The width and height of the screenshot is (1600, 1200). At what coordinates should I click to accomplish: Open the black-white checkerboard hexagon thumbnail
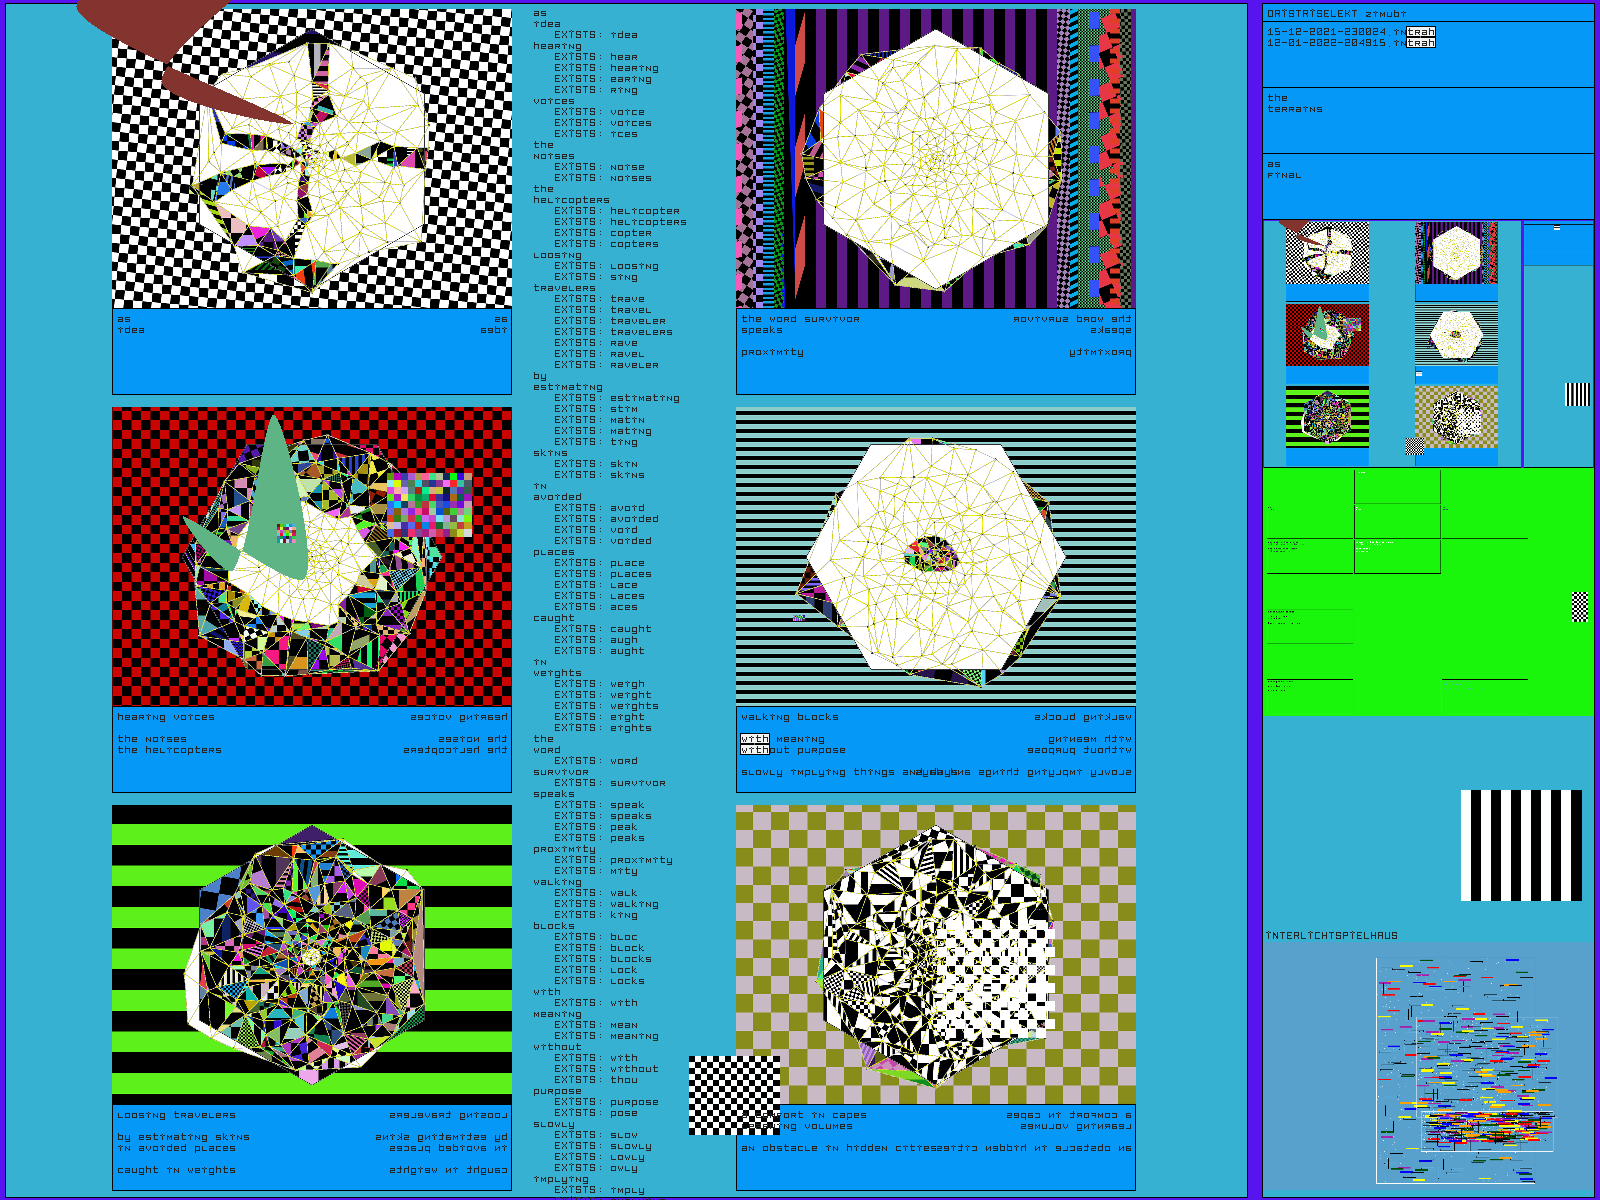(1327, 253)
